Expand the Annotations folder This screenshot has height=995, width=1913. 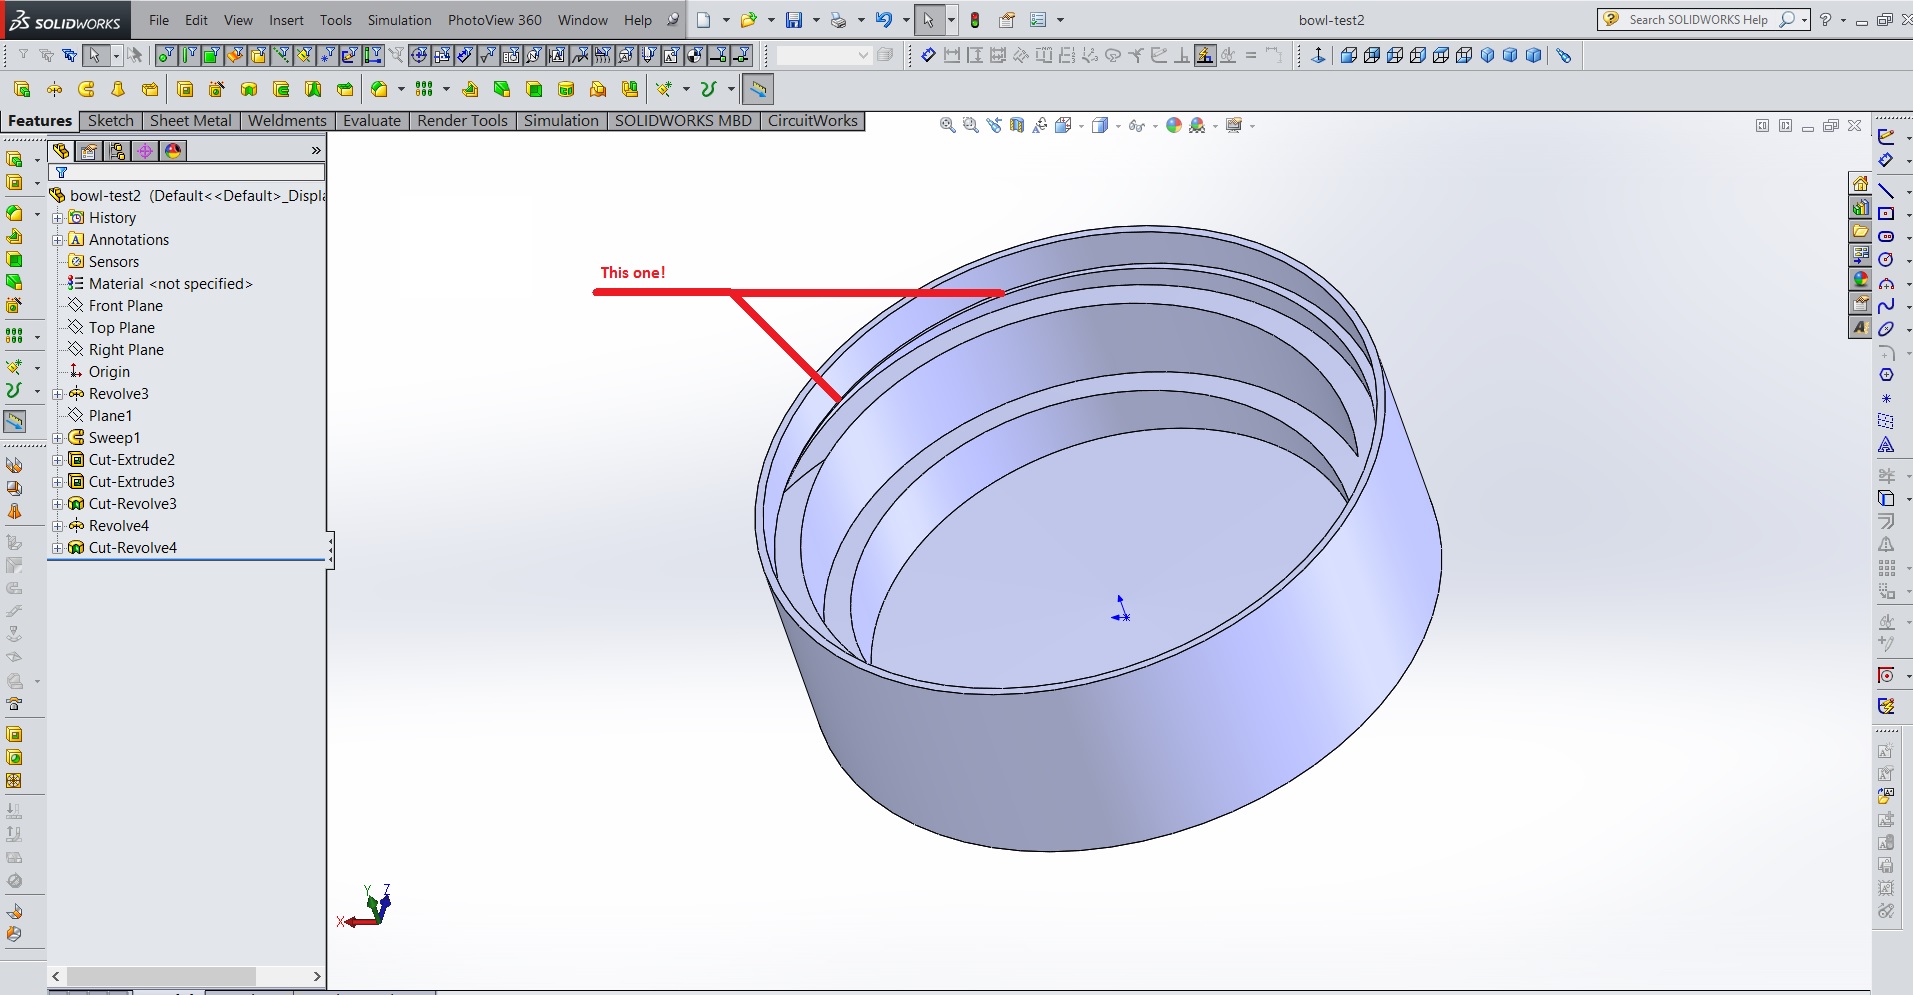tap(57, 239)
